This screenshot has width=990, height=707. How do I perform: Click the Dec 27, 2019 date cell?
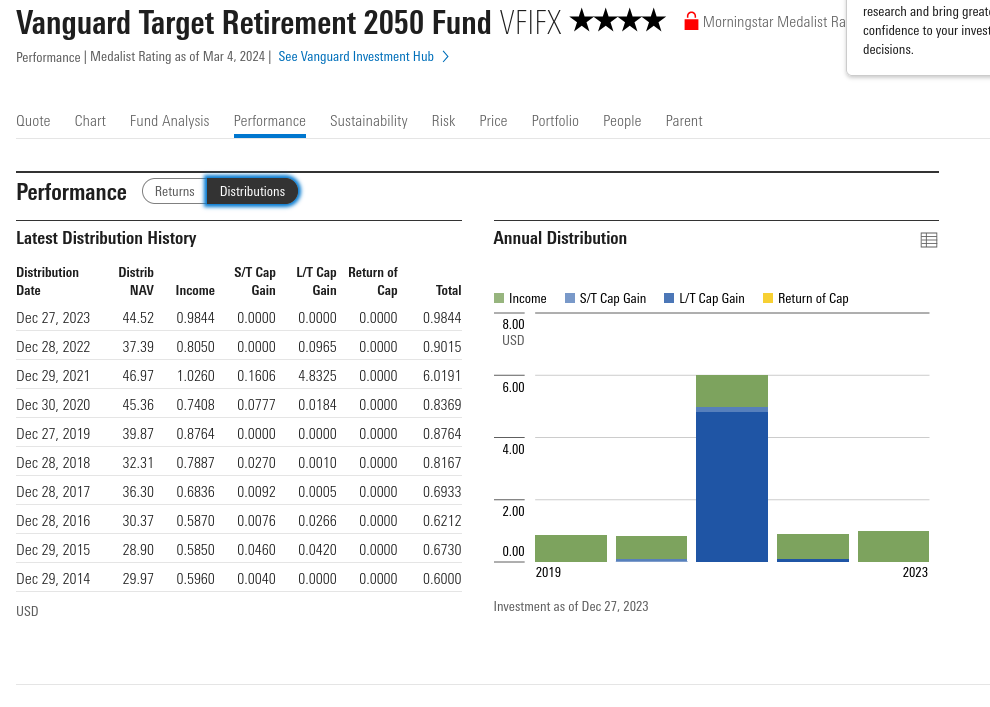[53, 434]
